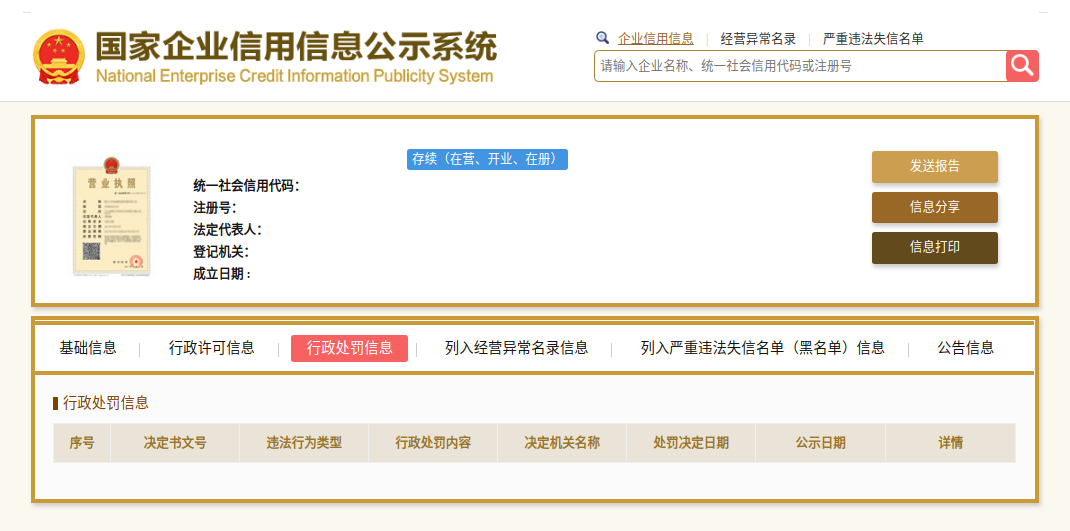Select the 经营异常名录 search category
The width and height of the screenshot is (1070, 531).
(x=758, y=39)
